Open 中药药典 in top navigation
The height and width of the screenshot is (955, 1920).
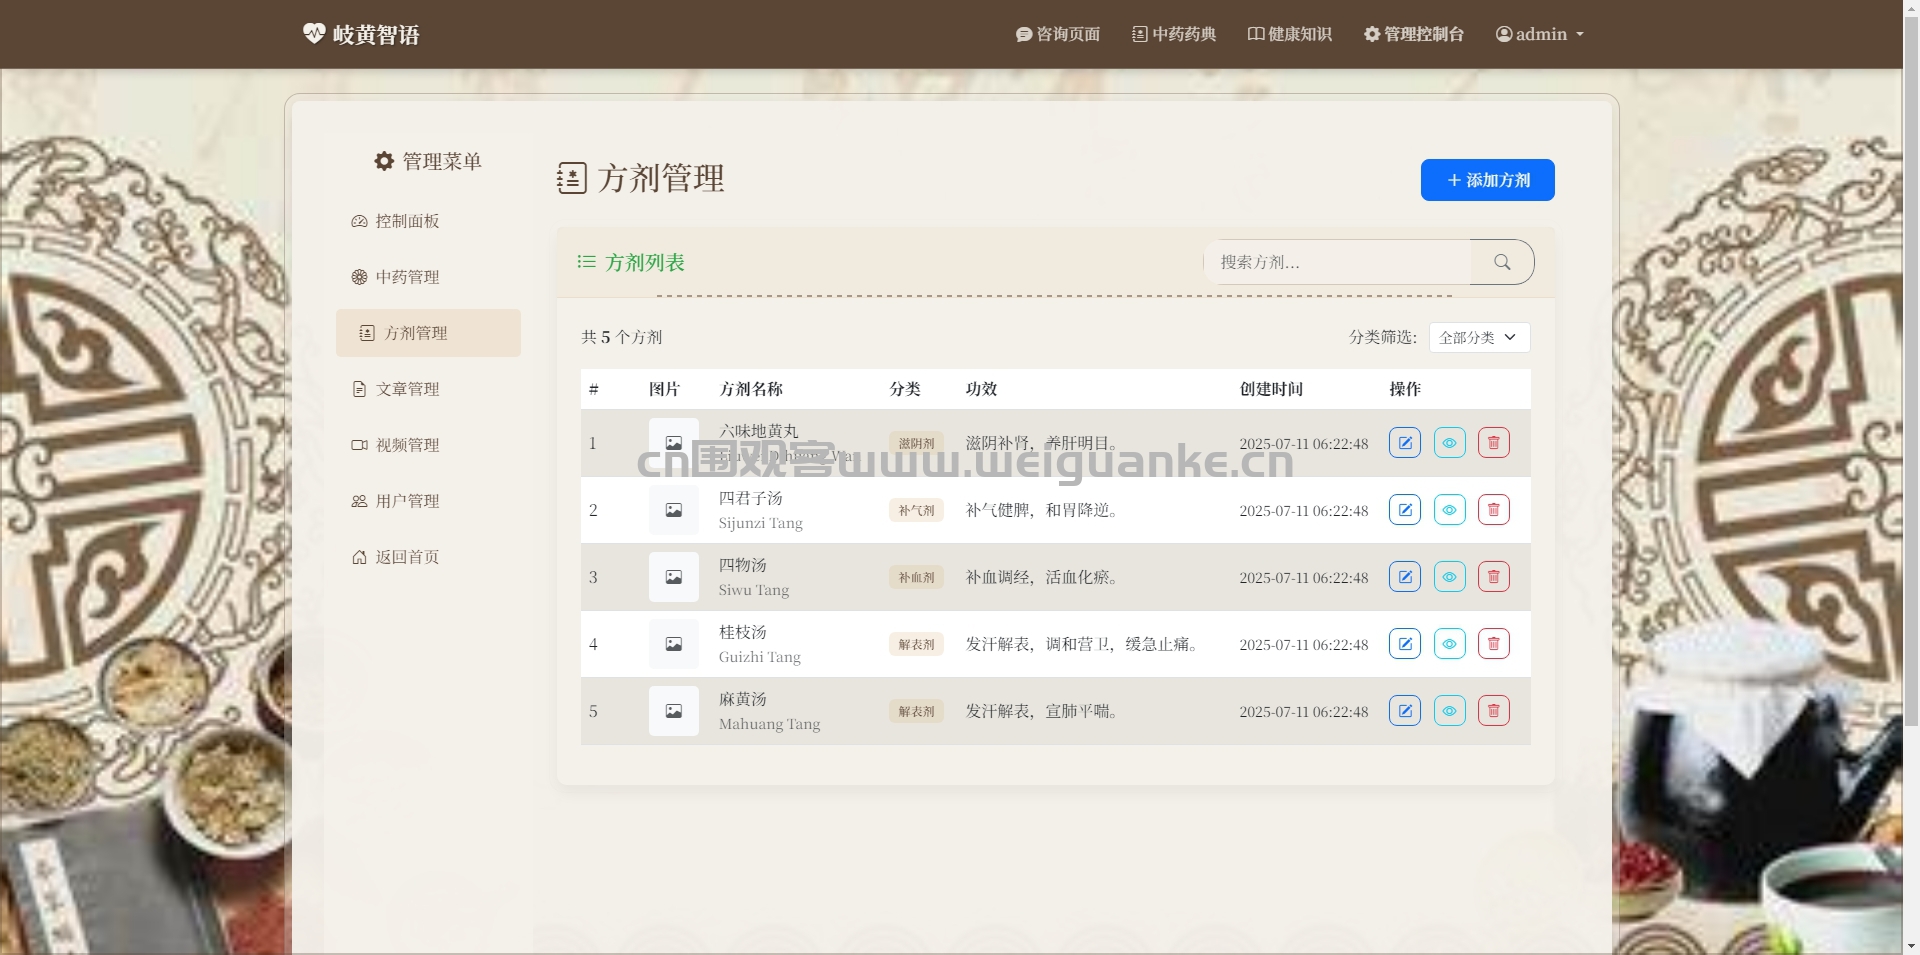point(1174,34)
